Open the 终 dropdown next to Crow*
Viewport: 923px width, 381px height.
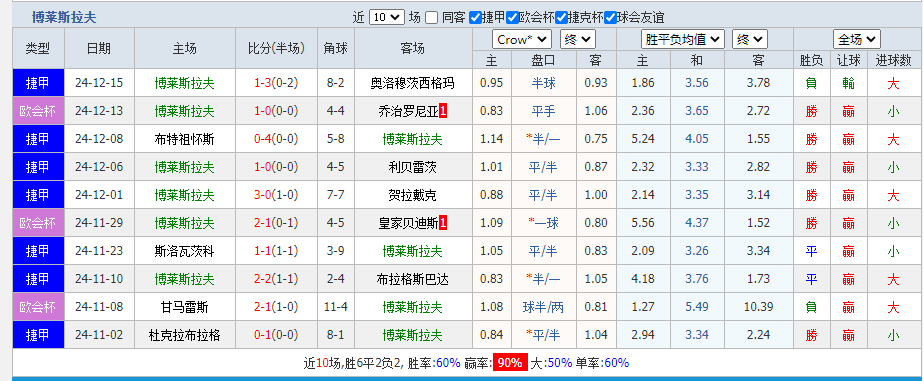(x=578, y=39)
